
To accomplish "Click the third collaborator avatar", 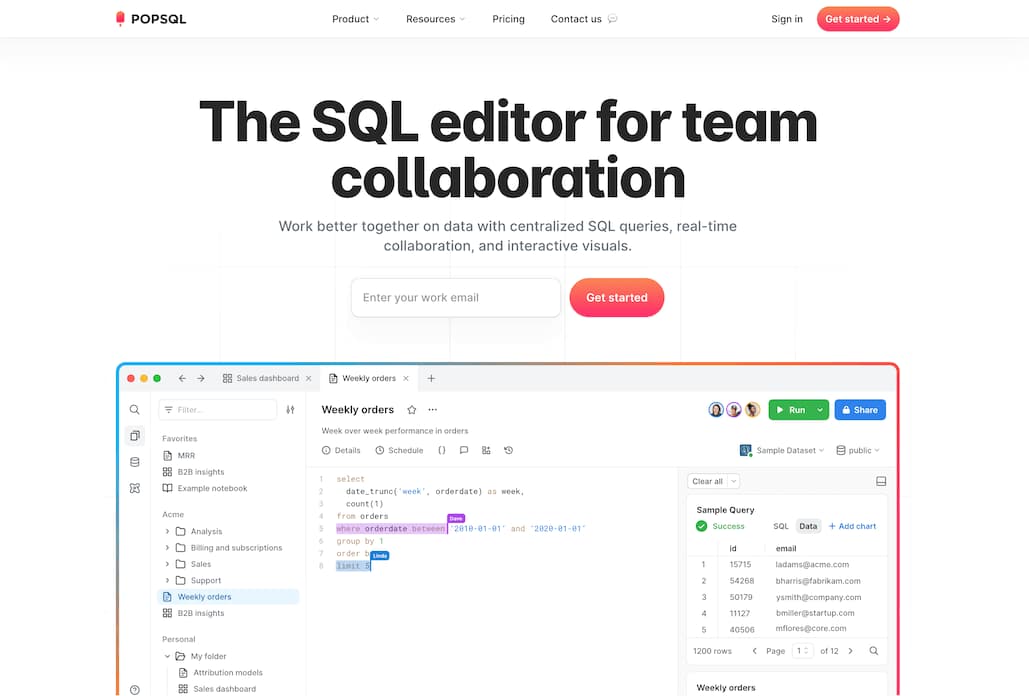I will coord(752,410).
